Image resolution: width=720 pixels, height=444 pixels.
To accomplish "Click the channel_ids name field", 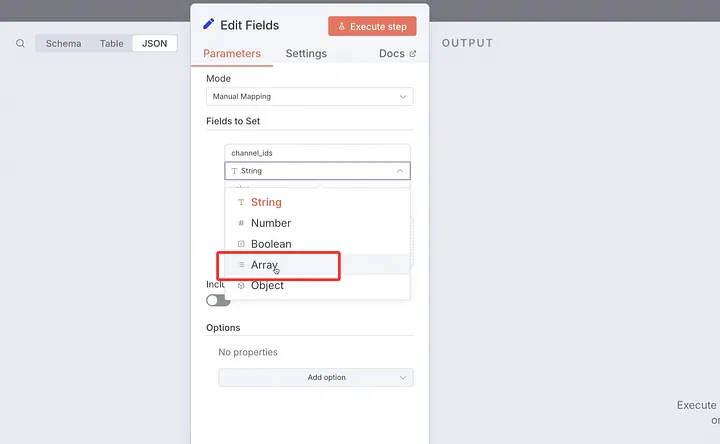I will click(317, 153).
